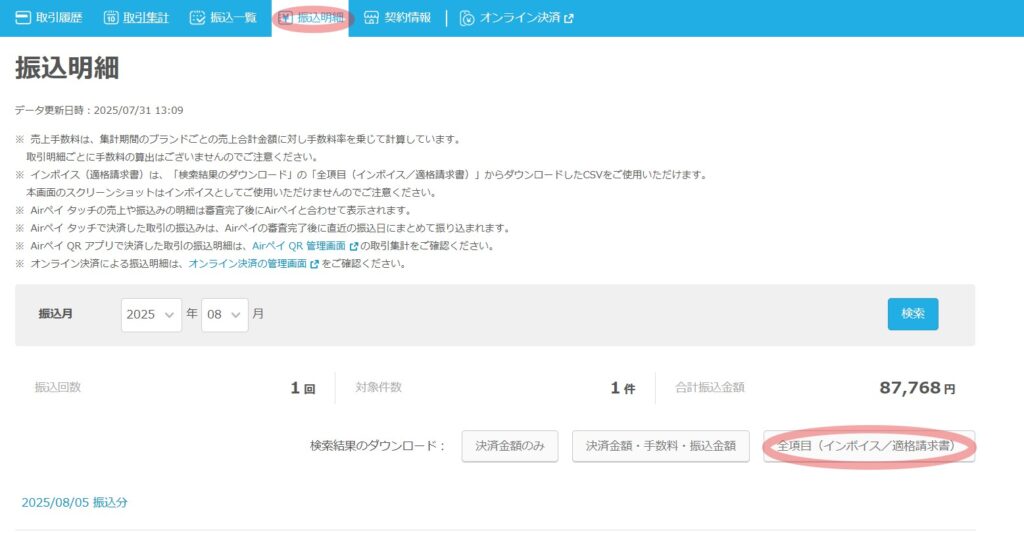Click the card icon beside 取引履歴
Viewport: 1024px width, 533px height.
click(23, 18)
